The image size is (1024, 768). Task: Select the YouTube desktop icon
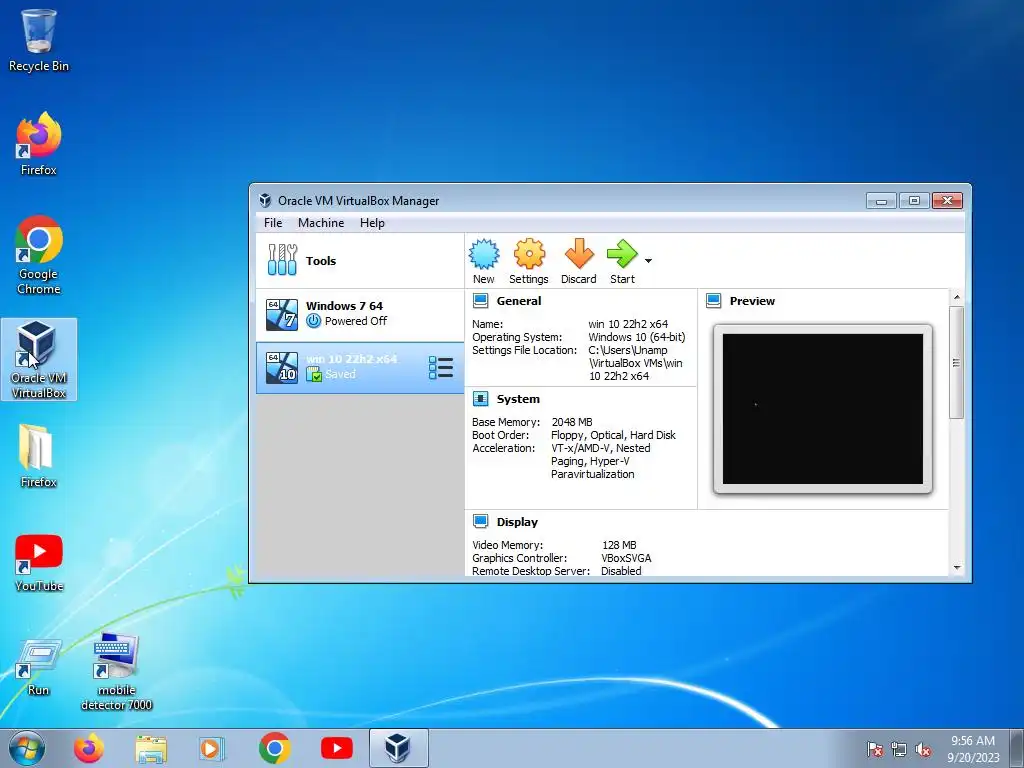coord(39,563)
